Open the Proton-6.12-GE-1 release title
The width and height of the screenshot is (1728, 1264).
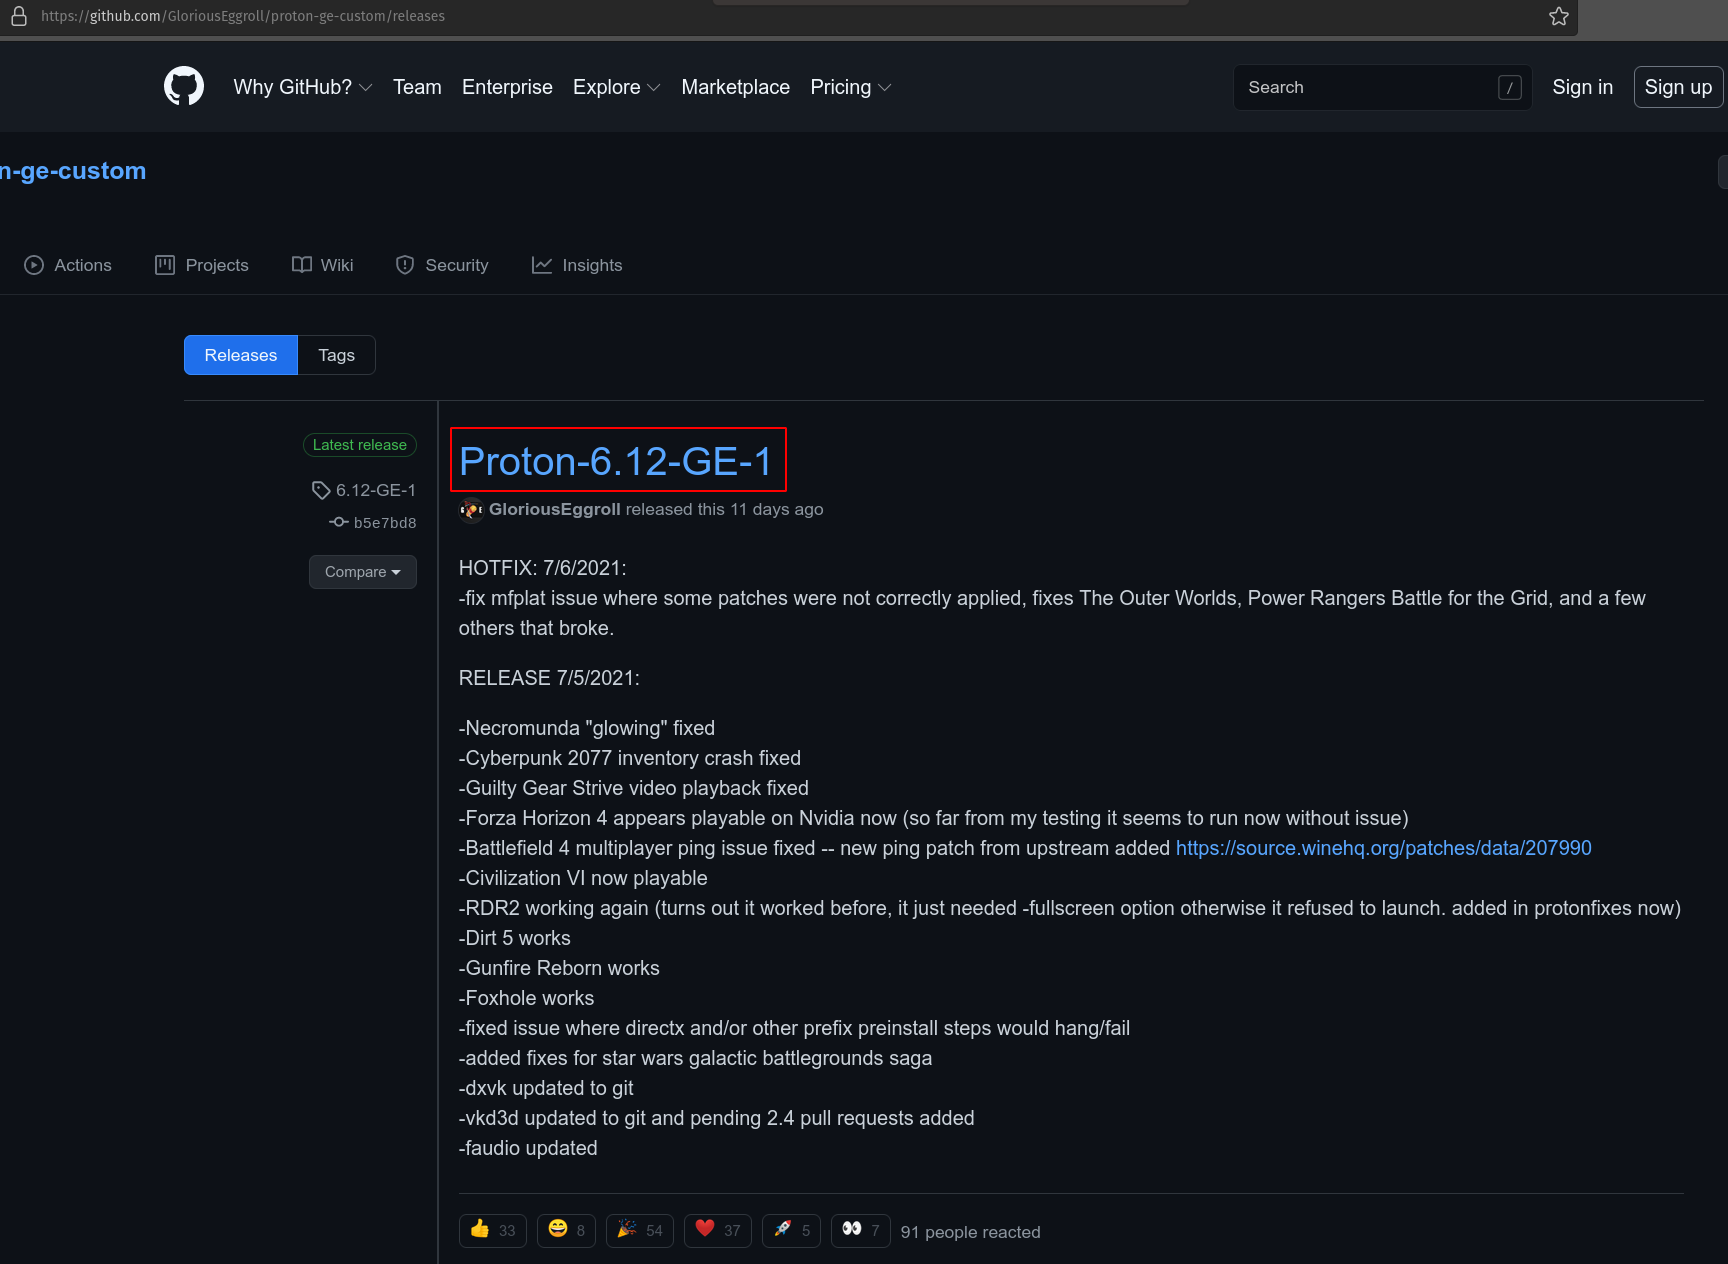tap(616, 461)
